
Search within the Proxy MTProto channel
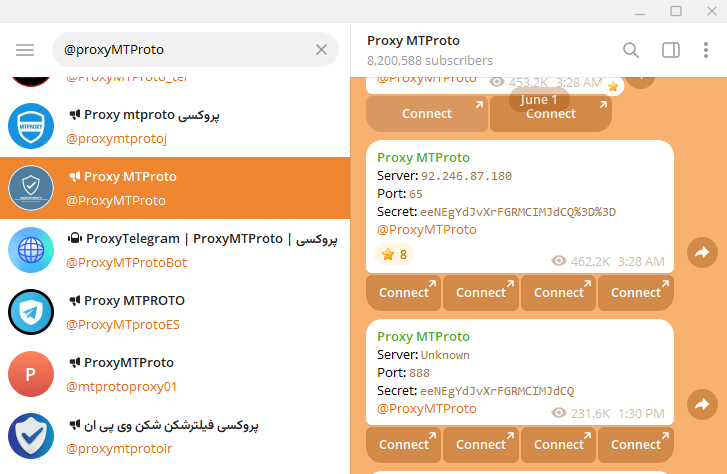pos(631,50)
